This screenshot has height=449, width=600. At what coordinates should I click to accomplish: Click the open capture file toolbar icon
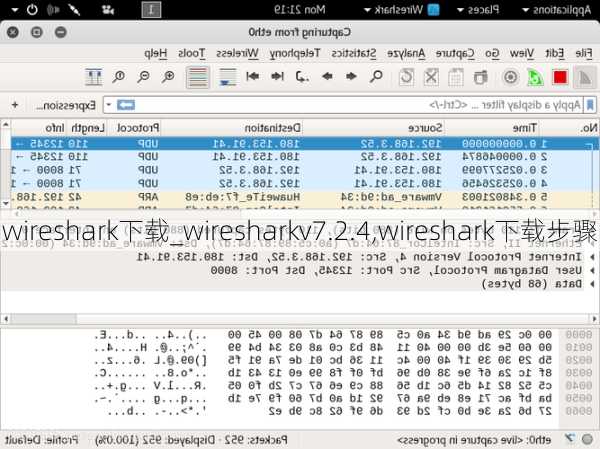pyautogui.click(x=481, y=77)
